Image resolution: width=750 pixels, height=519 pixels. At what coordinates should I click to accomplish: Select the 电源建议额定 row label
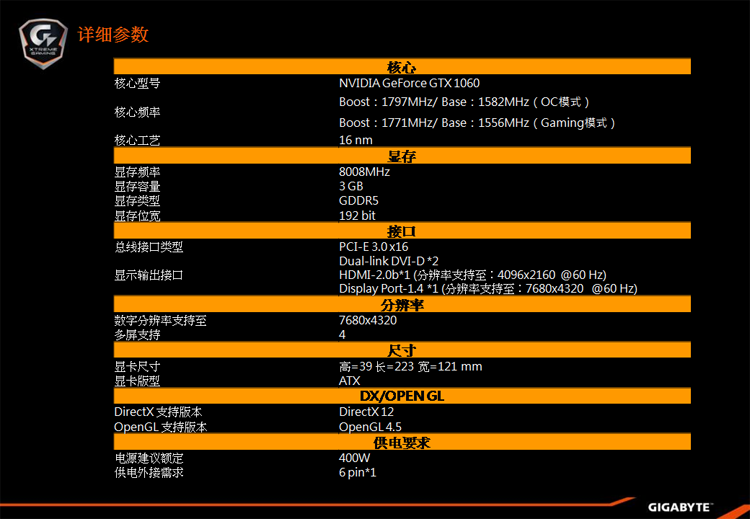[149, 458]
